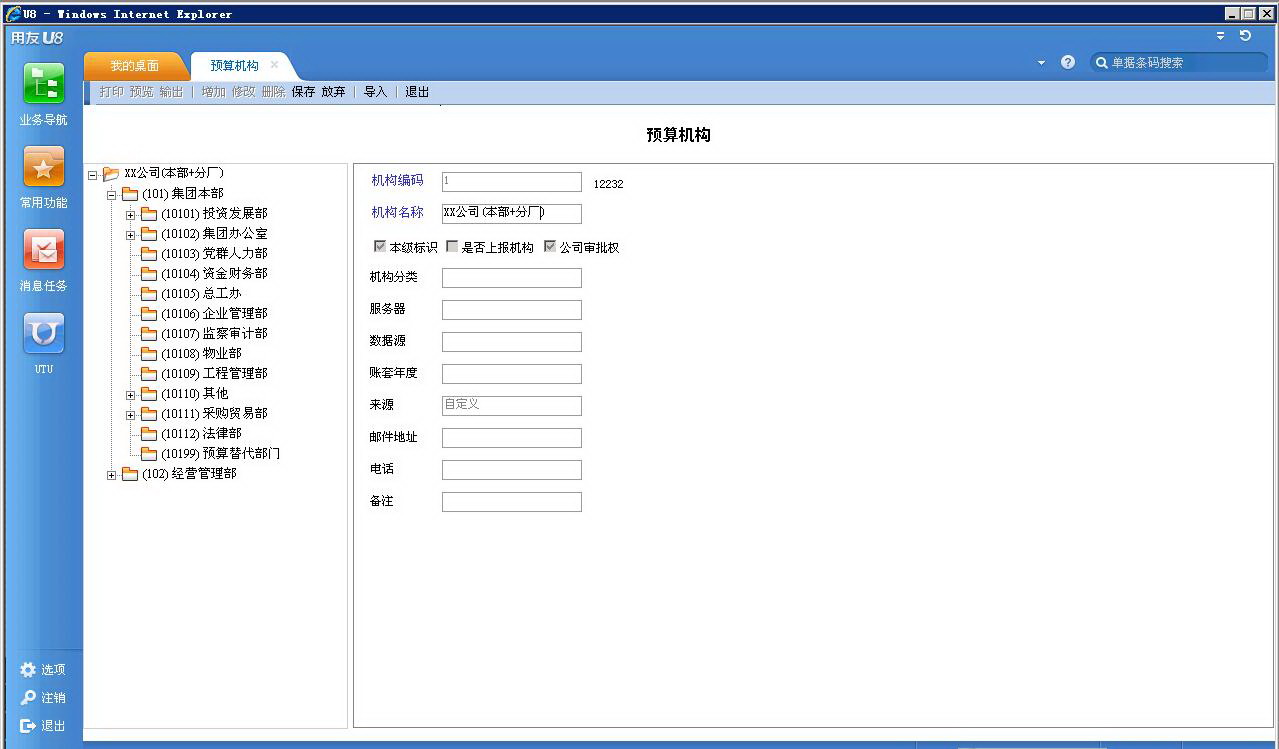Viewport: 1279px width, 749px height.
Task: Toggle the 本级标识 checkbox
Action: [380, 246]
